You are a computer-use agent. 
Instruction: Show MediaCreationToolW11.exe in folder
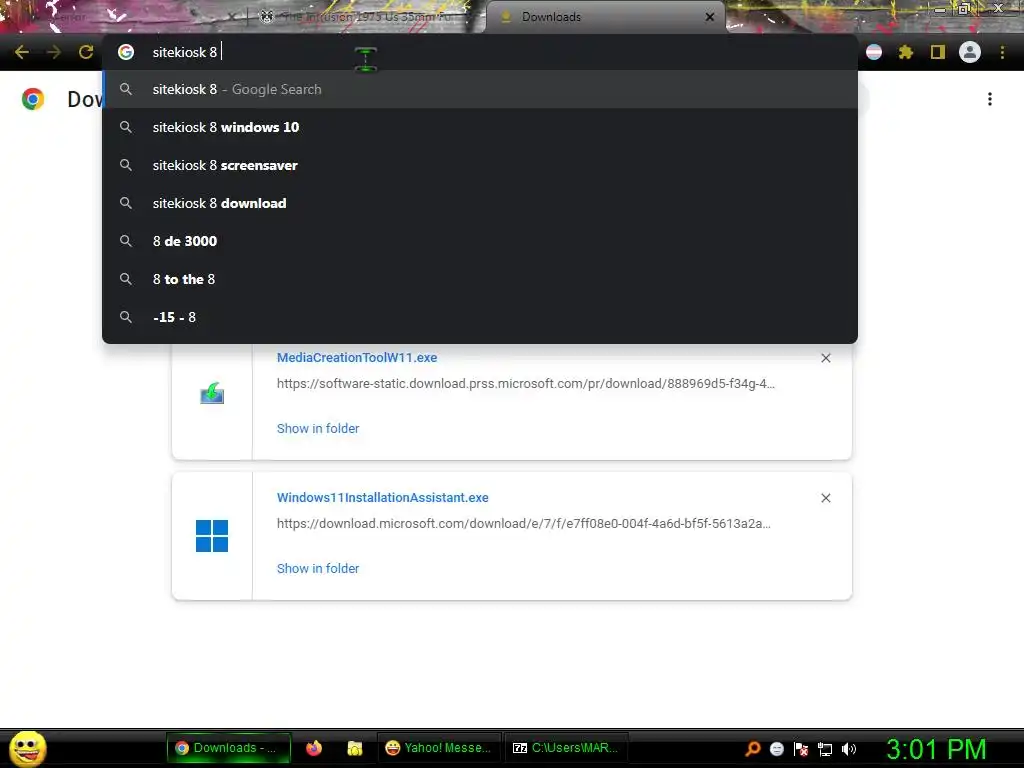coord(318,428)
